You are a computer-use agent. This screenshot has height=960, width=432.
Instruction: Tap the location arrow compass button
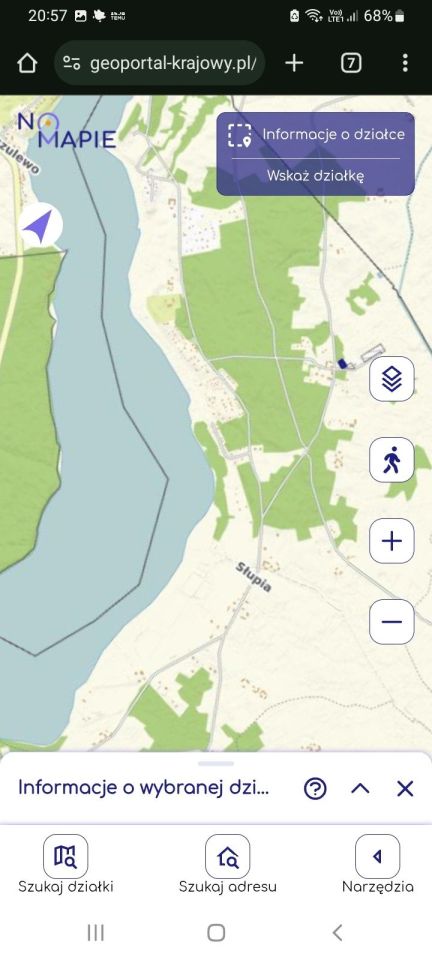[x=40, y=225]
